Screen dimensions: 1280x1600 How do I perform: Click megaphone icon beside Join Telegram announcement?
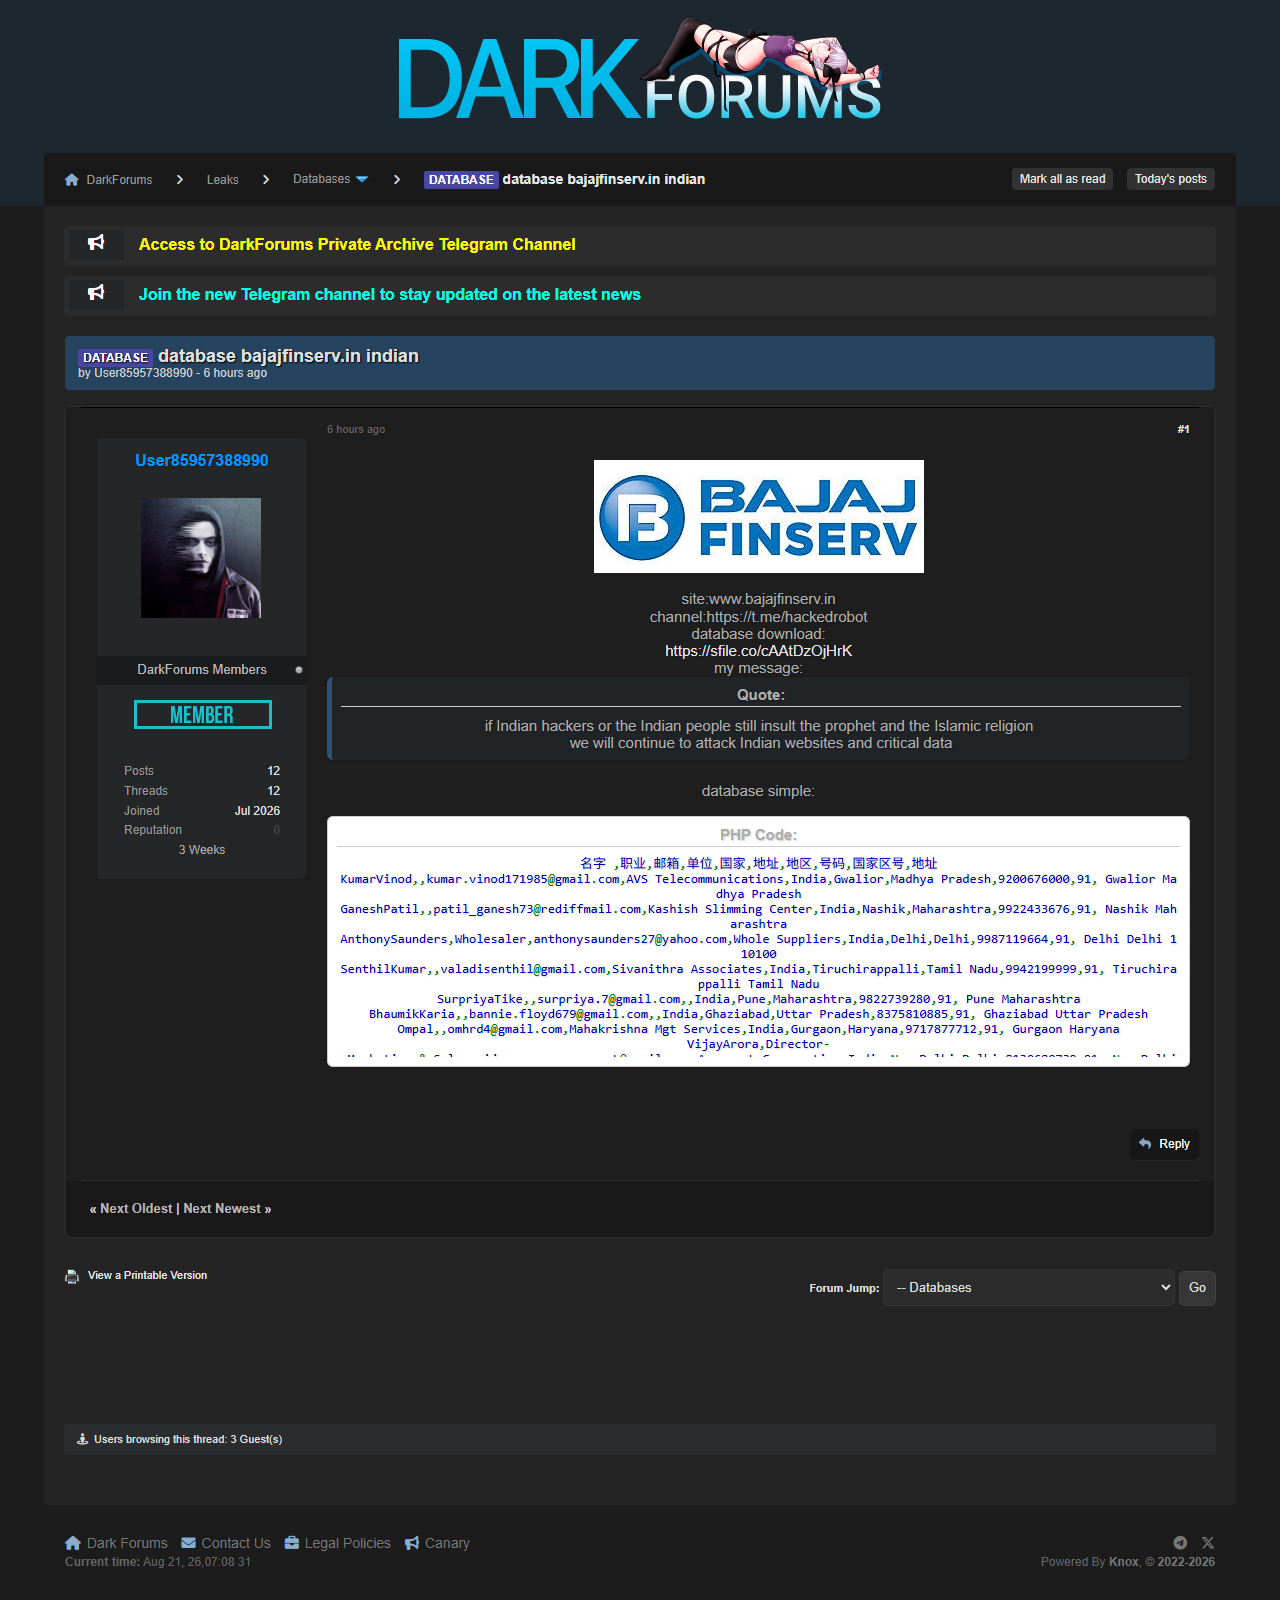coord(96,293)
